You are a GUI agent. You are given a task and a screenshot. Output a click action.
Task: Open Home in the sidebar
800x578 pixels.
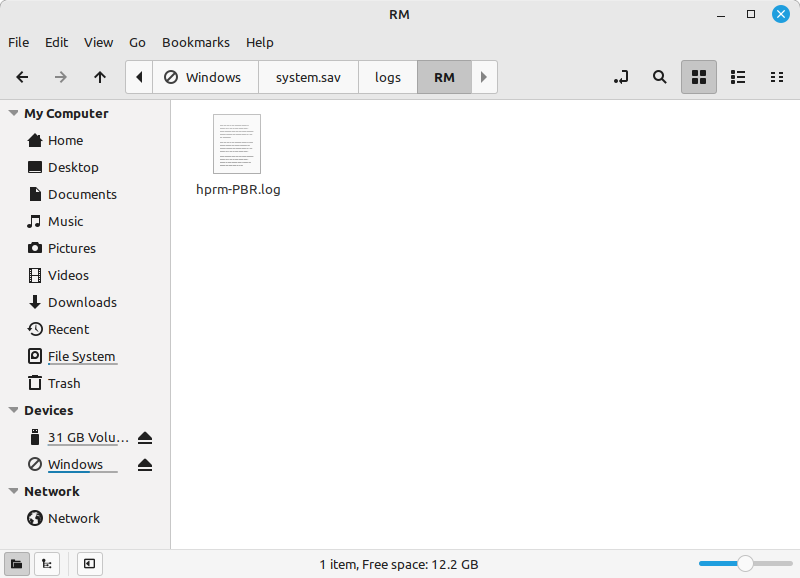coord(65,140)
